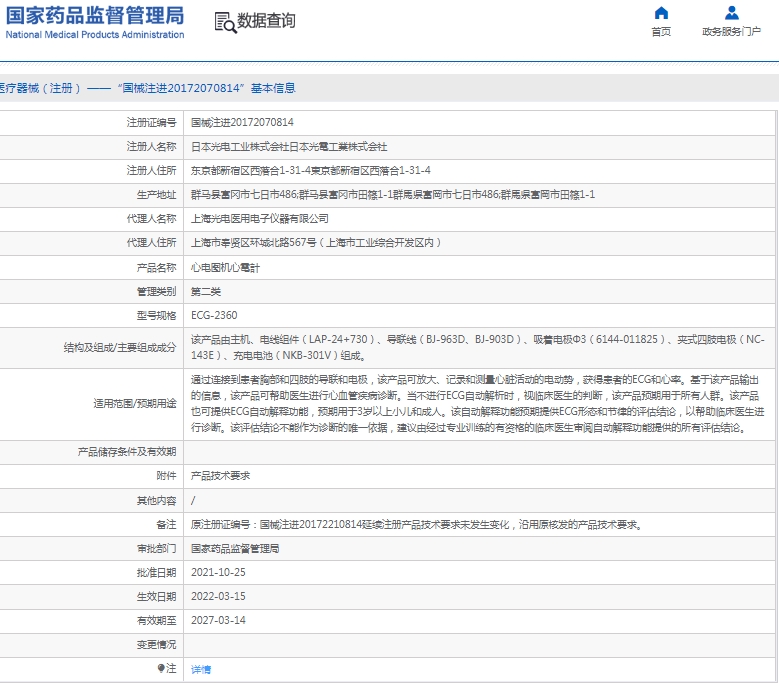Click the 代理人名称 label

[152, 219]
